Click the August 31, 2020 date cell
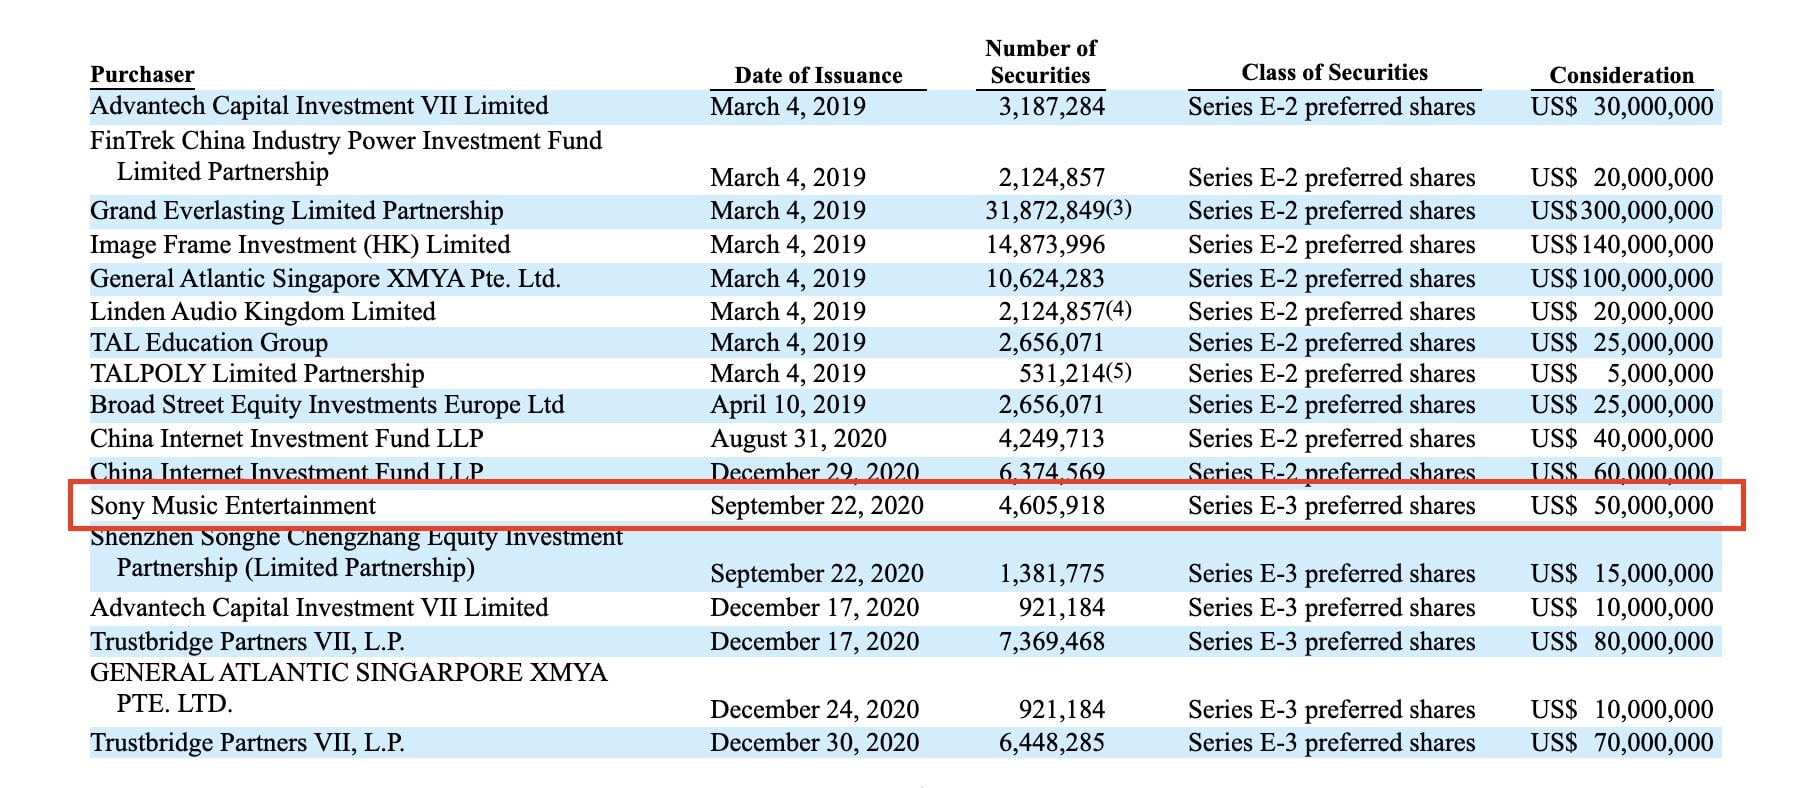This screenshot has width=1800, height=788. tap(798, 439)
